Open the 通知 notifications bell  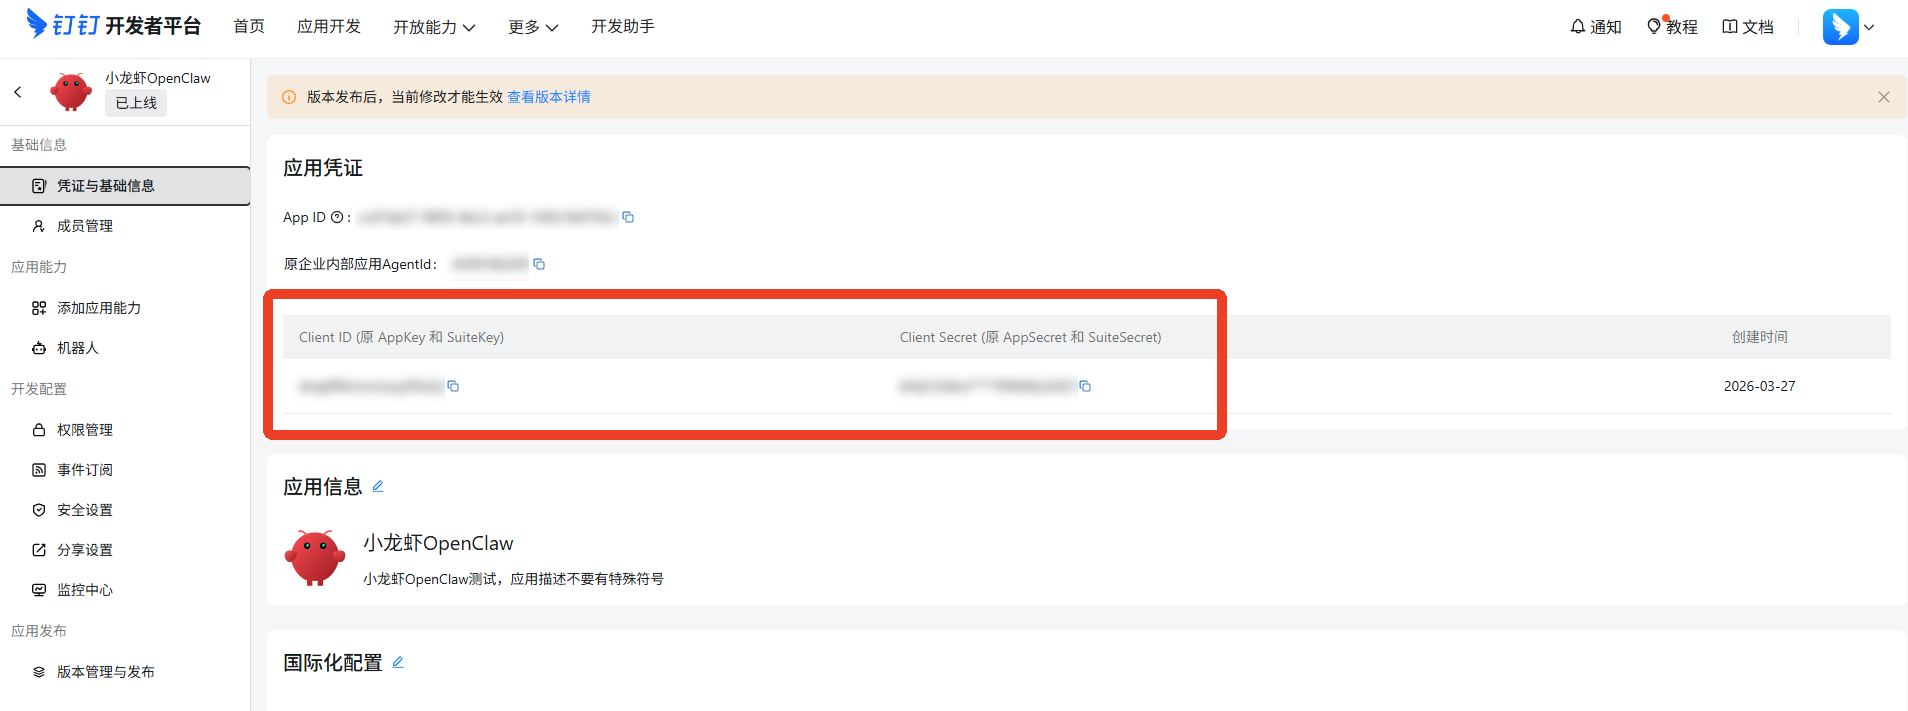pyautogui.click(x=1595, y=27)
